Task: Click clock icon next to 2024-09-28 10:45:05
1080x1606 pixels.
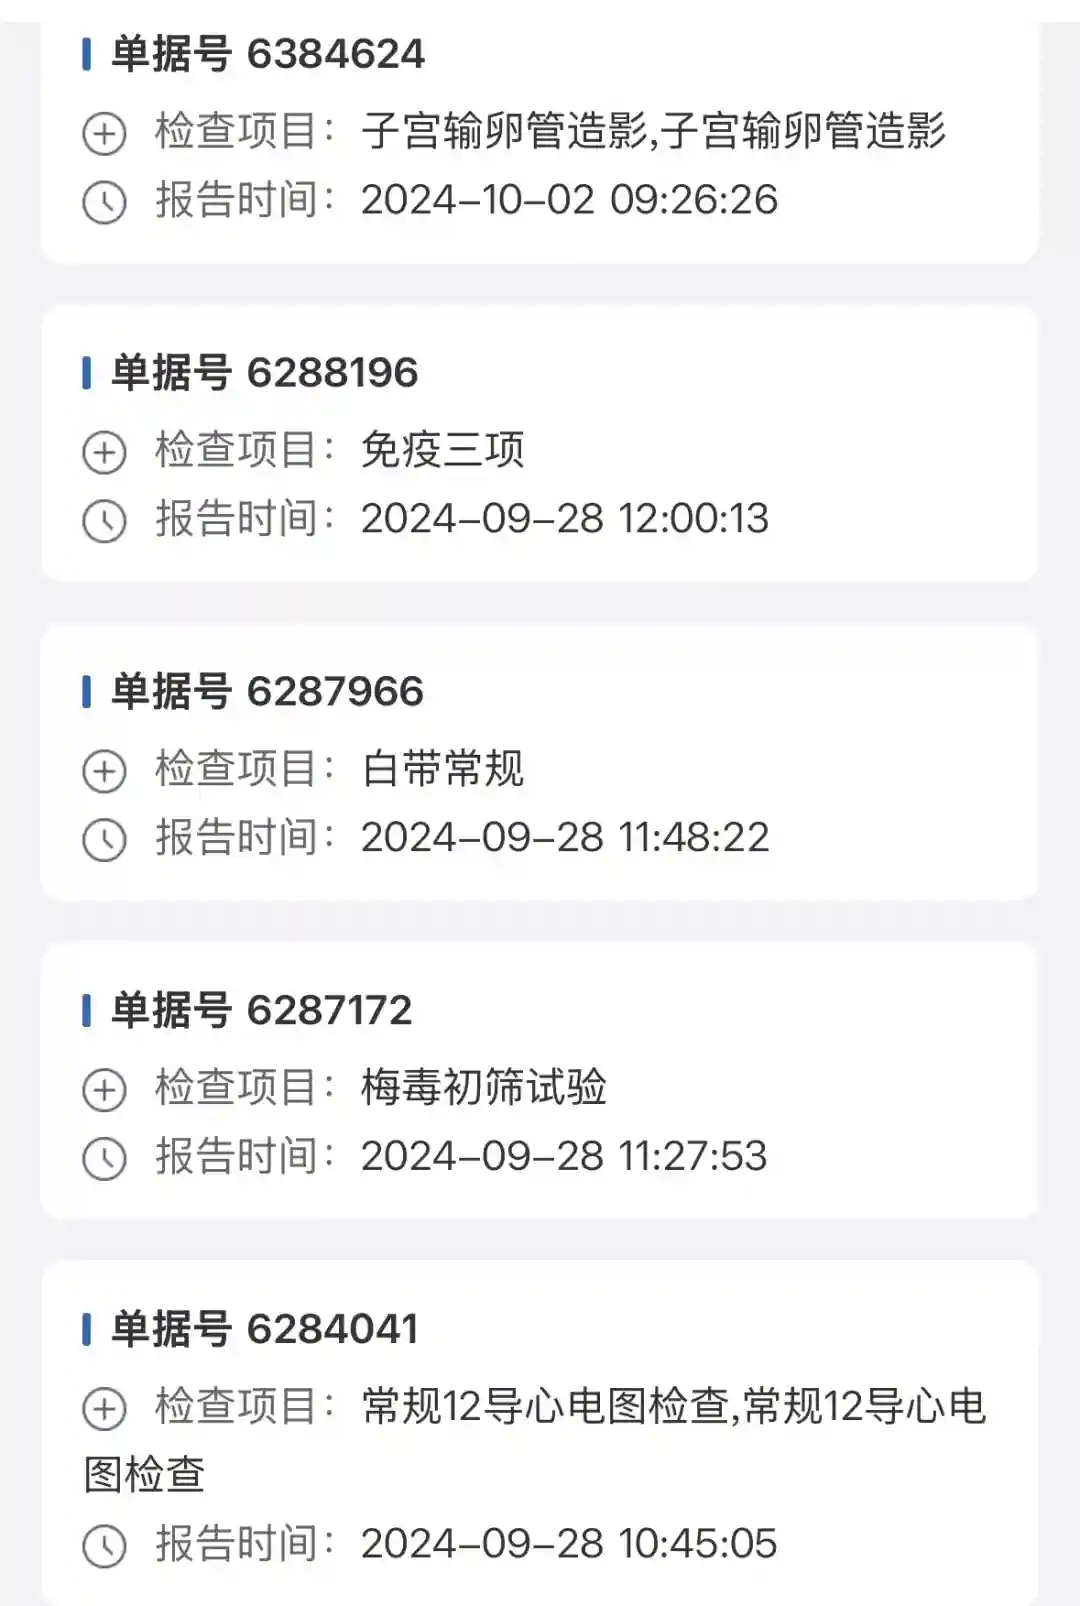Action: [104, 1546]
